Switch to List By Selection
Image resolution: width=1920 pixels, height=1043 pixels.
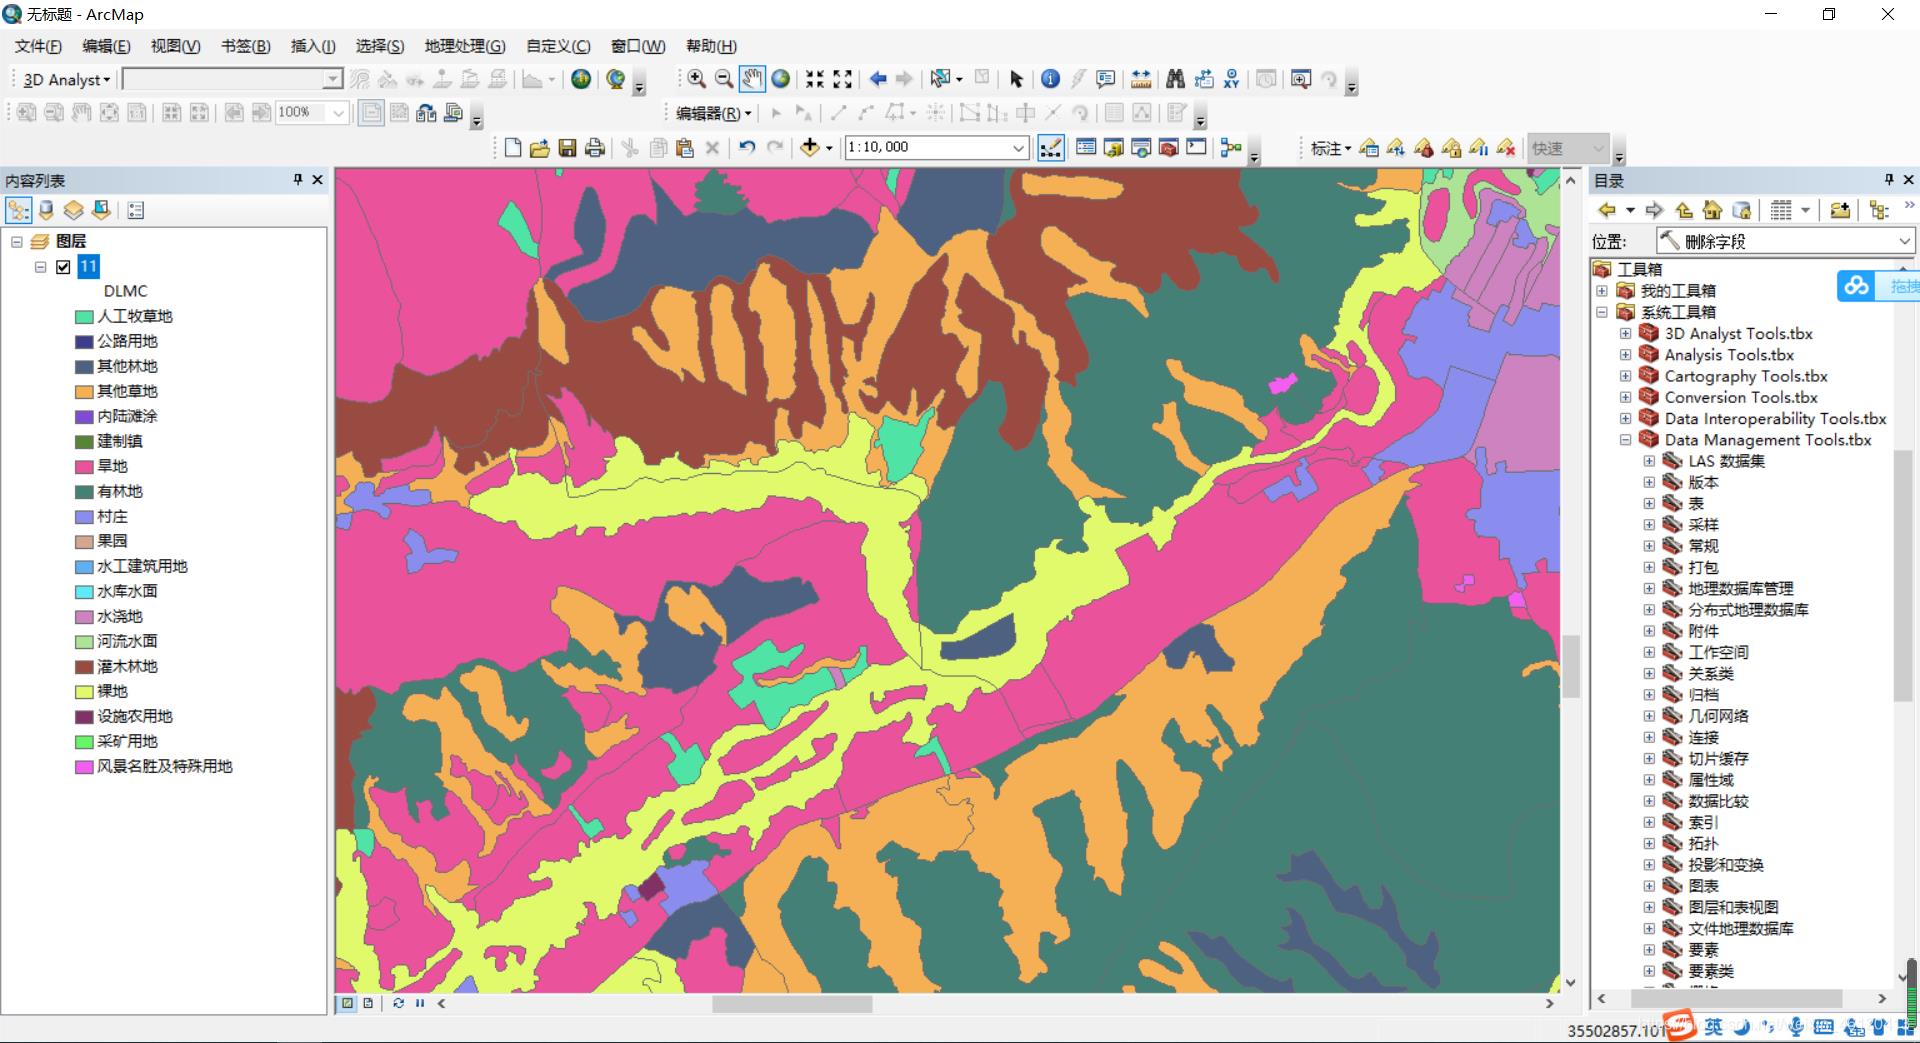pyautogui.click(x=101, y=210)
